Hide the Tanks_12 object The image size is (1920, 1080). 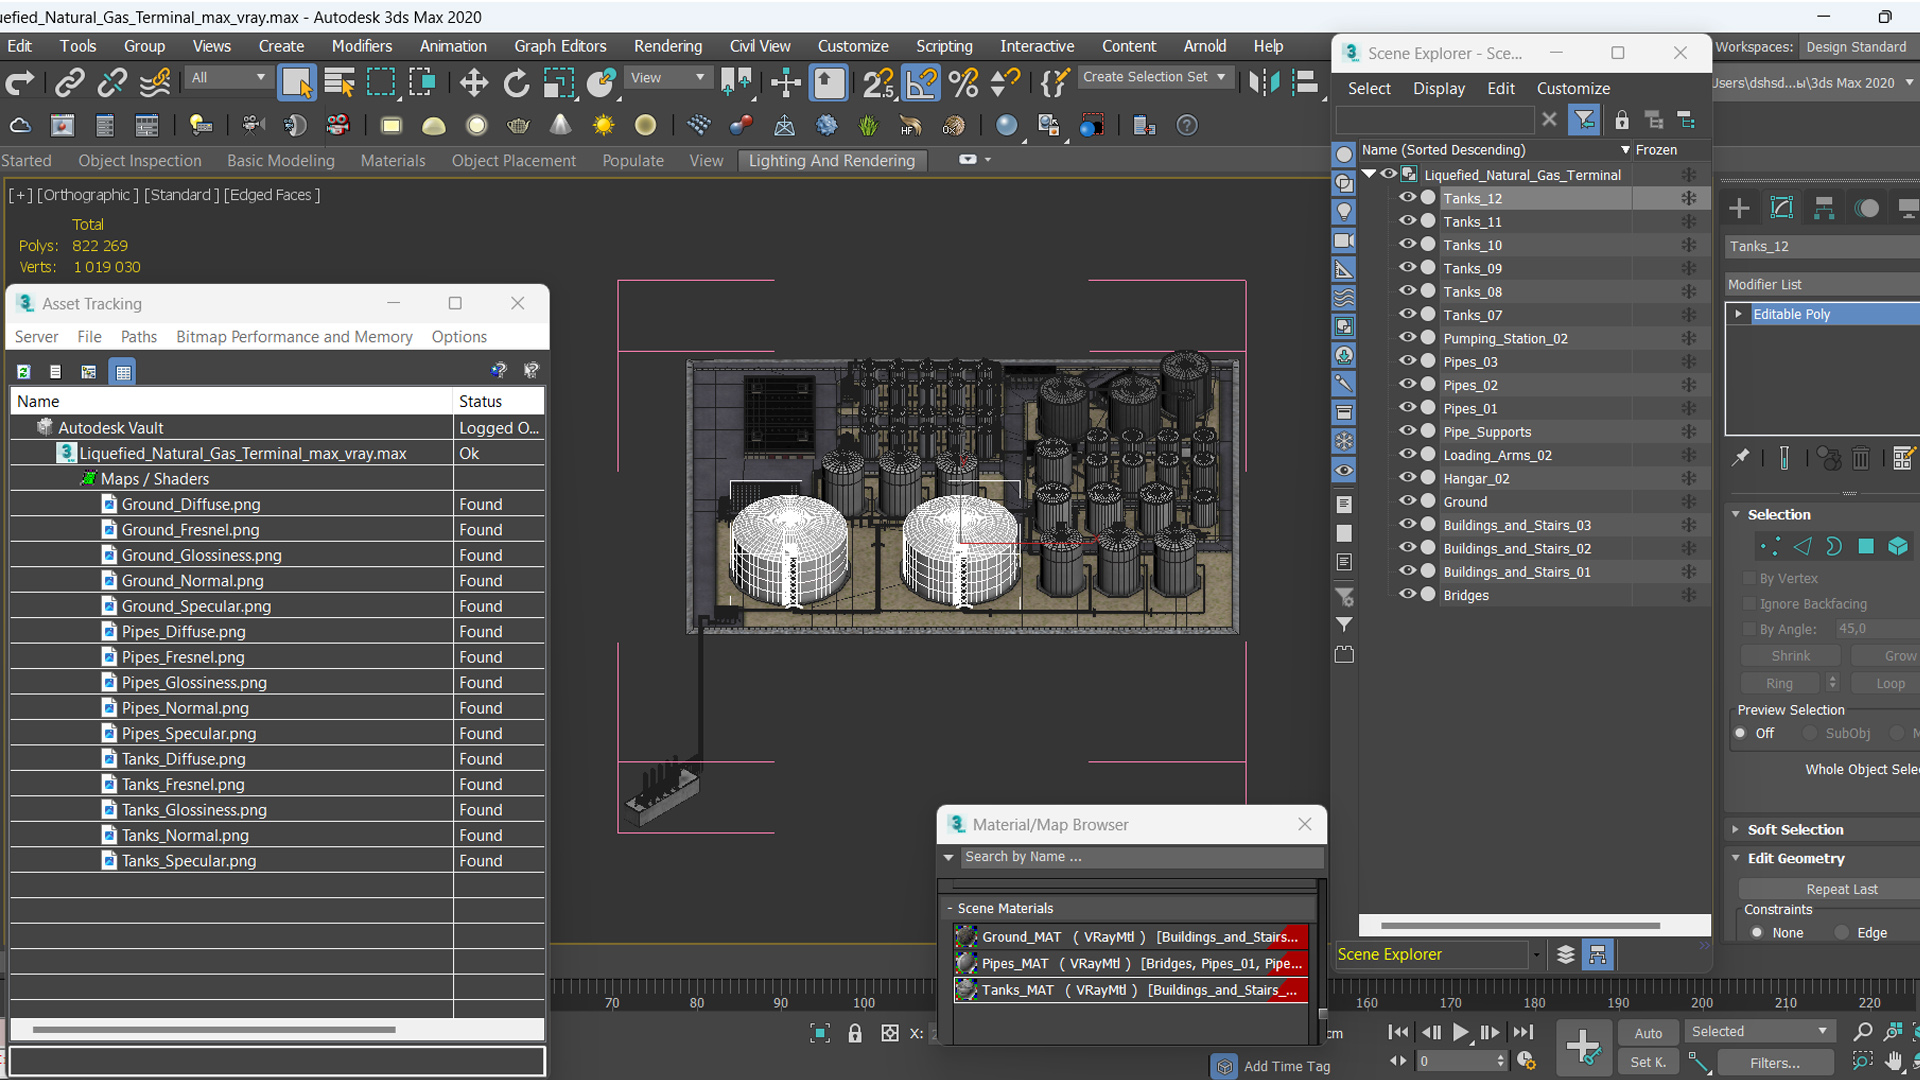coord(1407,198)
